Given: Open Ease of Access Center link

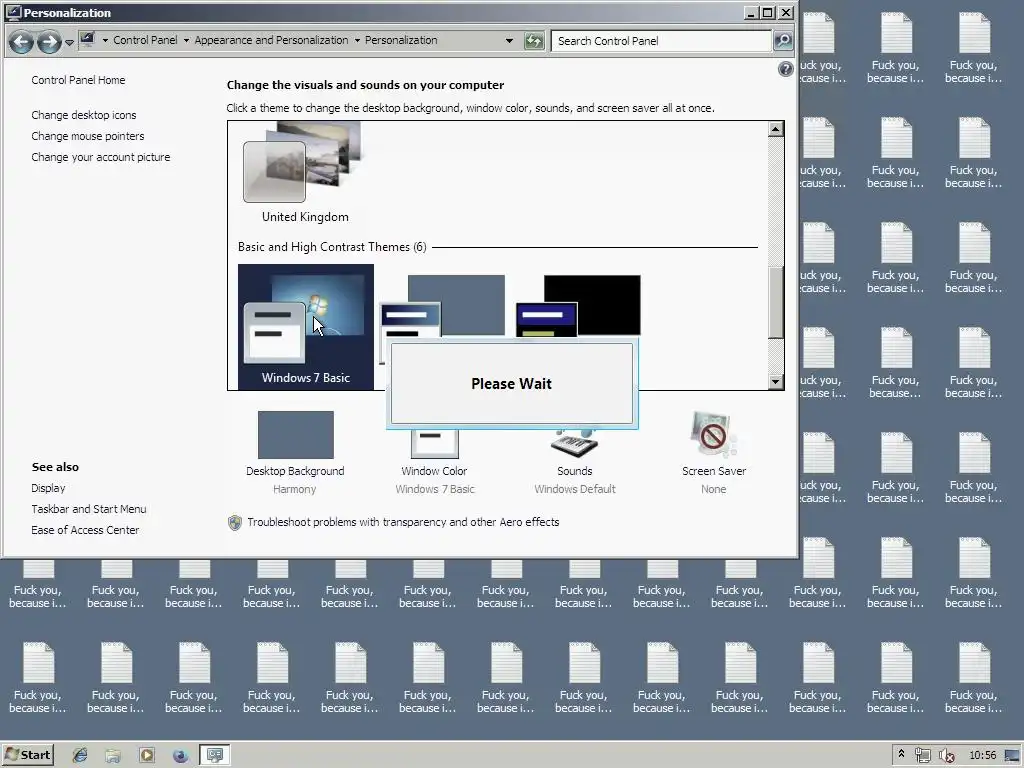Looking at the screenshot, I should pos(85,530).
